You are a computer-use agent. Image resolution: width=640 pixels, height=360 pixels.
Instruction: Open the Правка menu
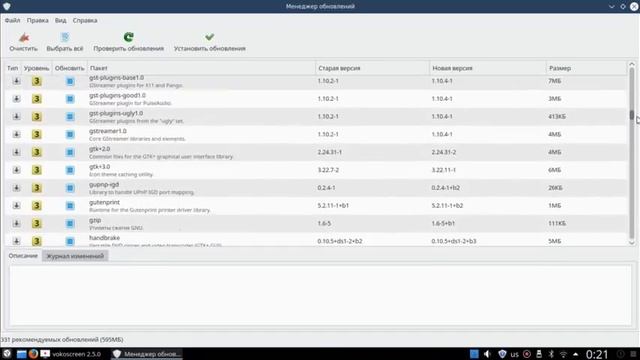tap(38, 20)
